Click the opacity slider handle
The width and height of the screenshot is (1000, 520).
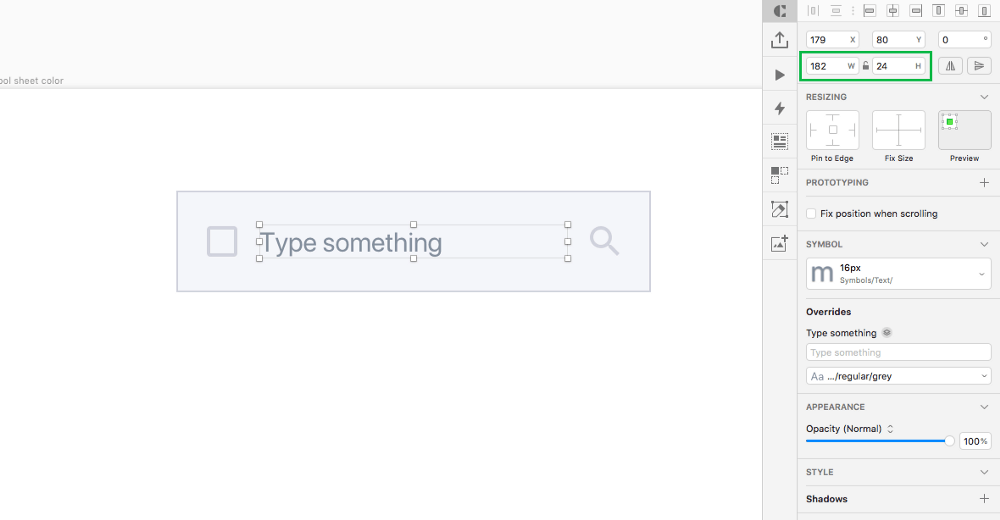tap(950, 441)
